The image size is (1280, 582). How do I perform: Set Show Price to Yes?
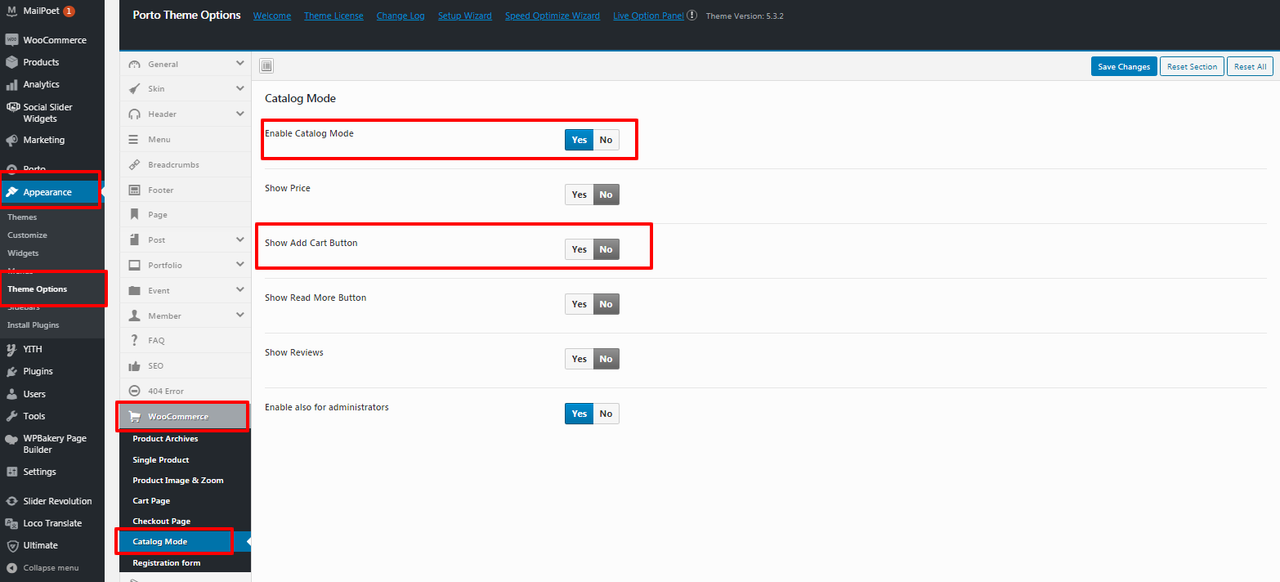[x=579, y=194]
